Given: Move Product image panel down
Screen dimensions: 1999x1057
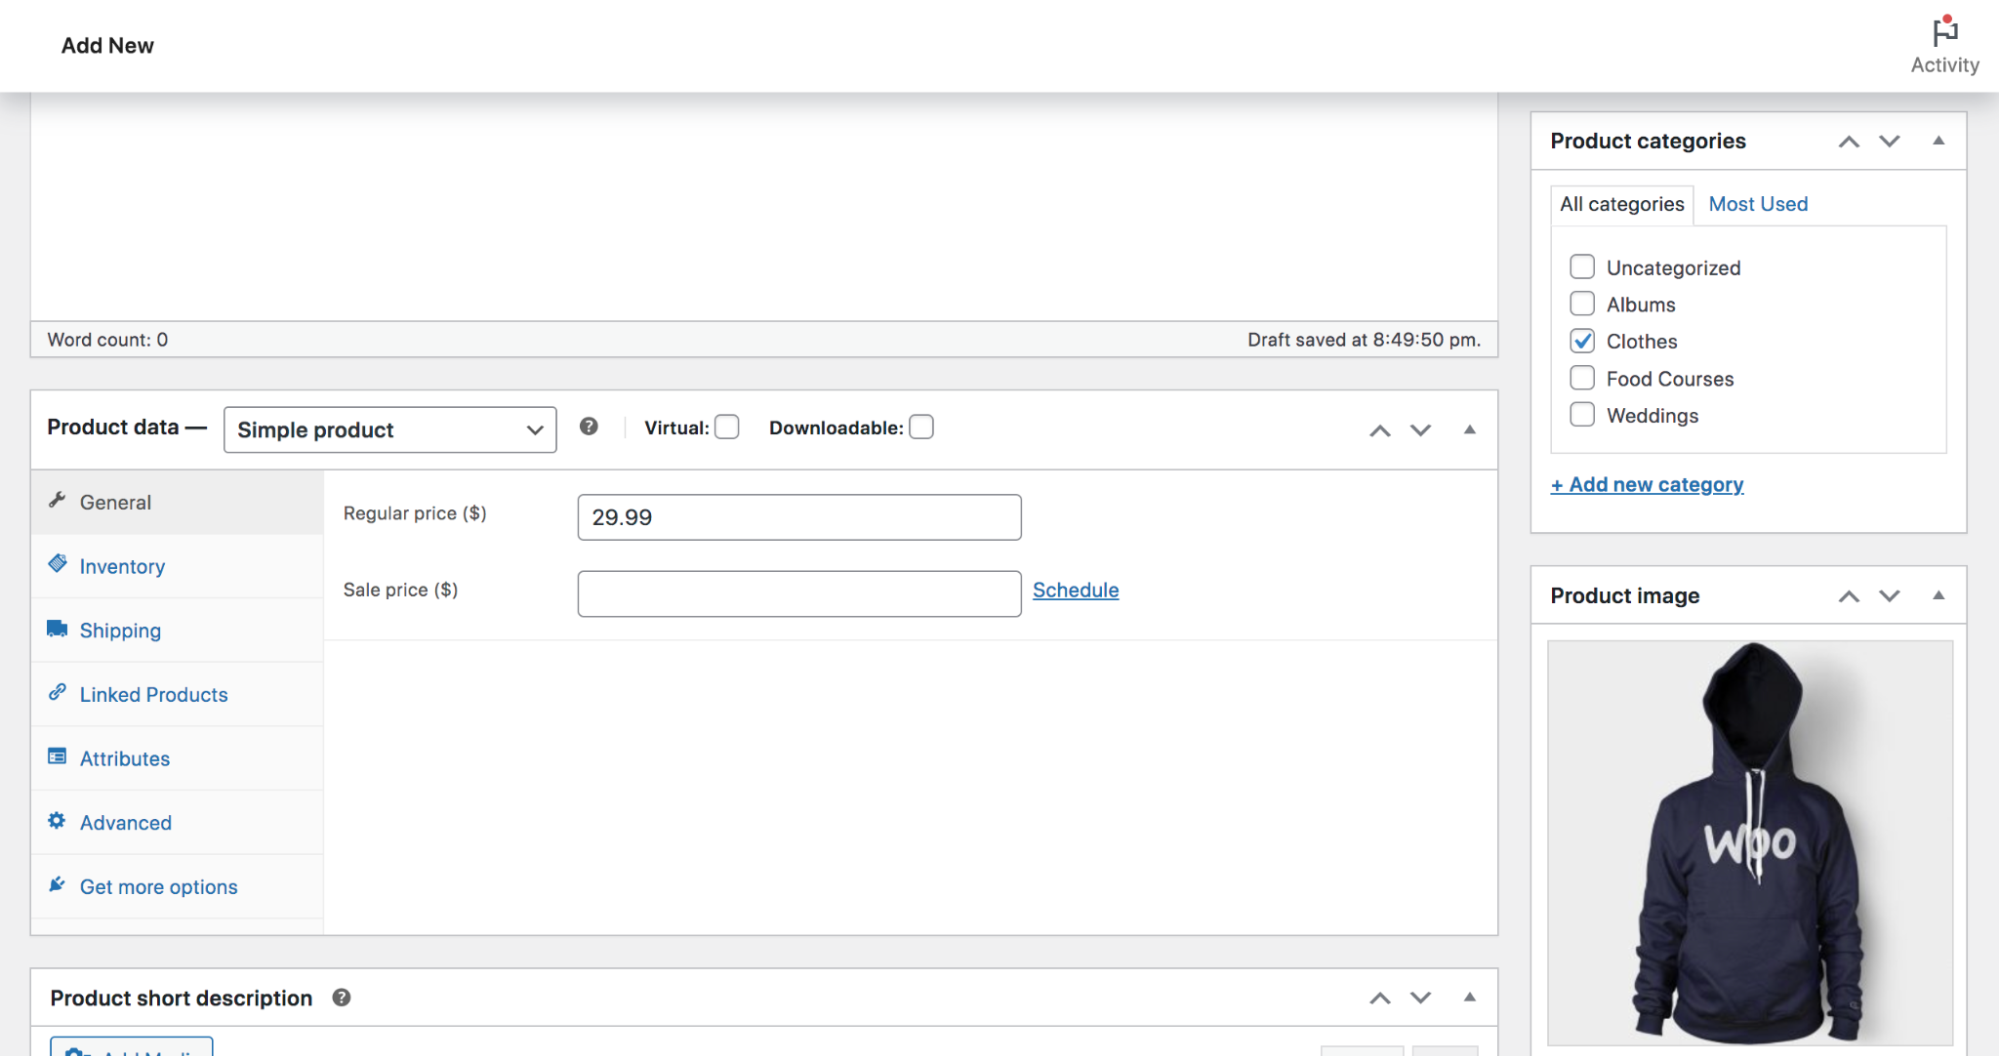Looking at the screenshot, I should [x=1889, y=596].
